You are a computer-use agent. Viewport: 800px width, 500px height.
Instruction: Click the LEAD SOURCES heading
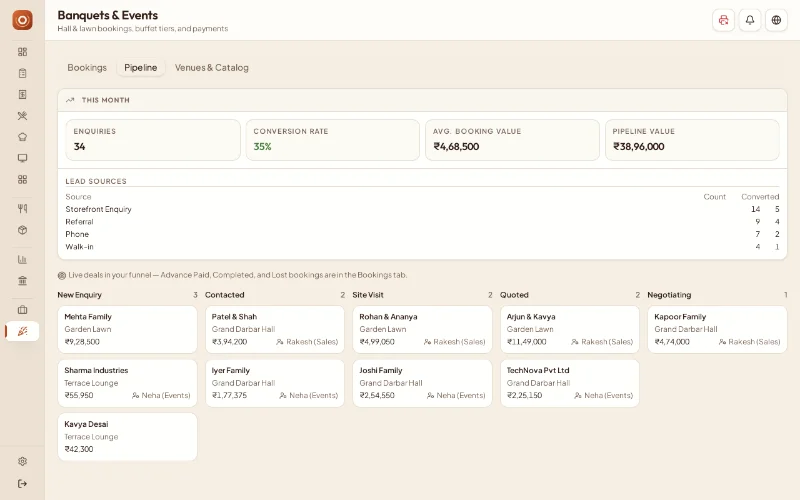[x=96, y=181]
